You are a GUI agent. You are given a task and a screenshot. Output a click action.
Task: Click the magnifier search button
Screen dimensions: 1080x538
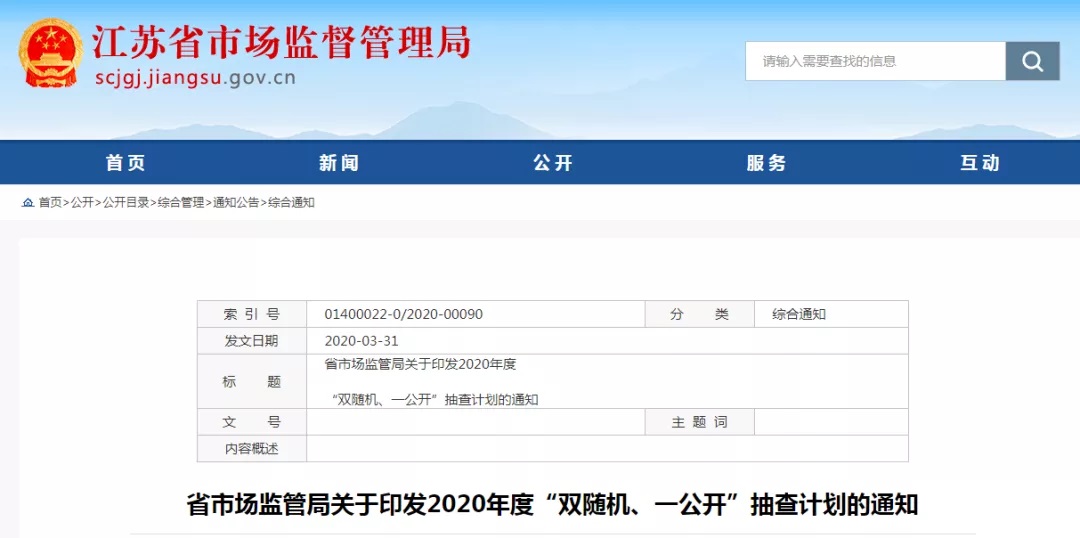pyautogui.click(x=1032, y=61)
